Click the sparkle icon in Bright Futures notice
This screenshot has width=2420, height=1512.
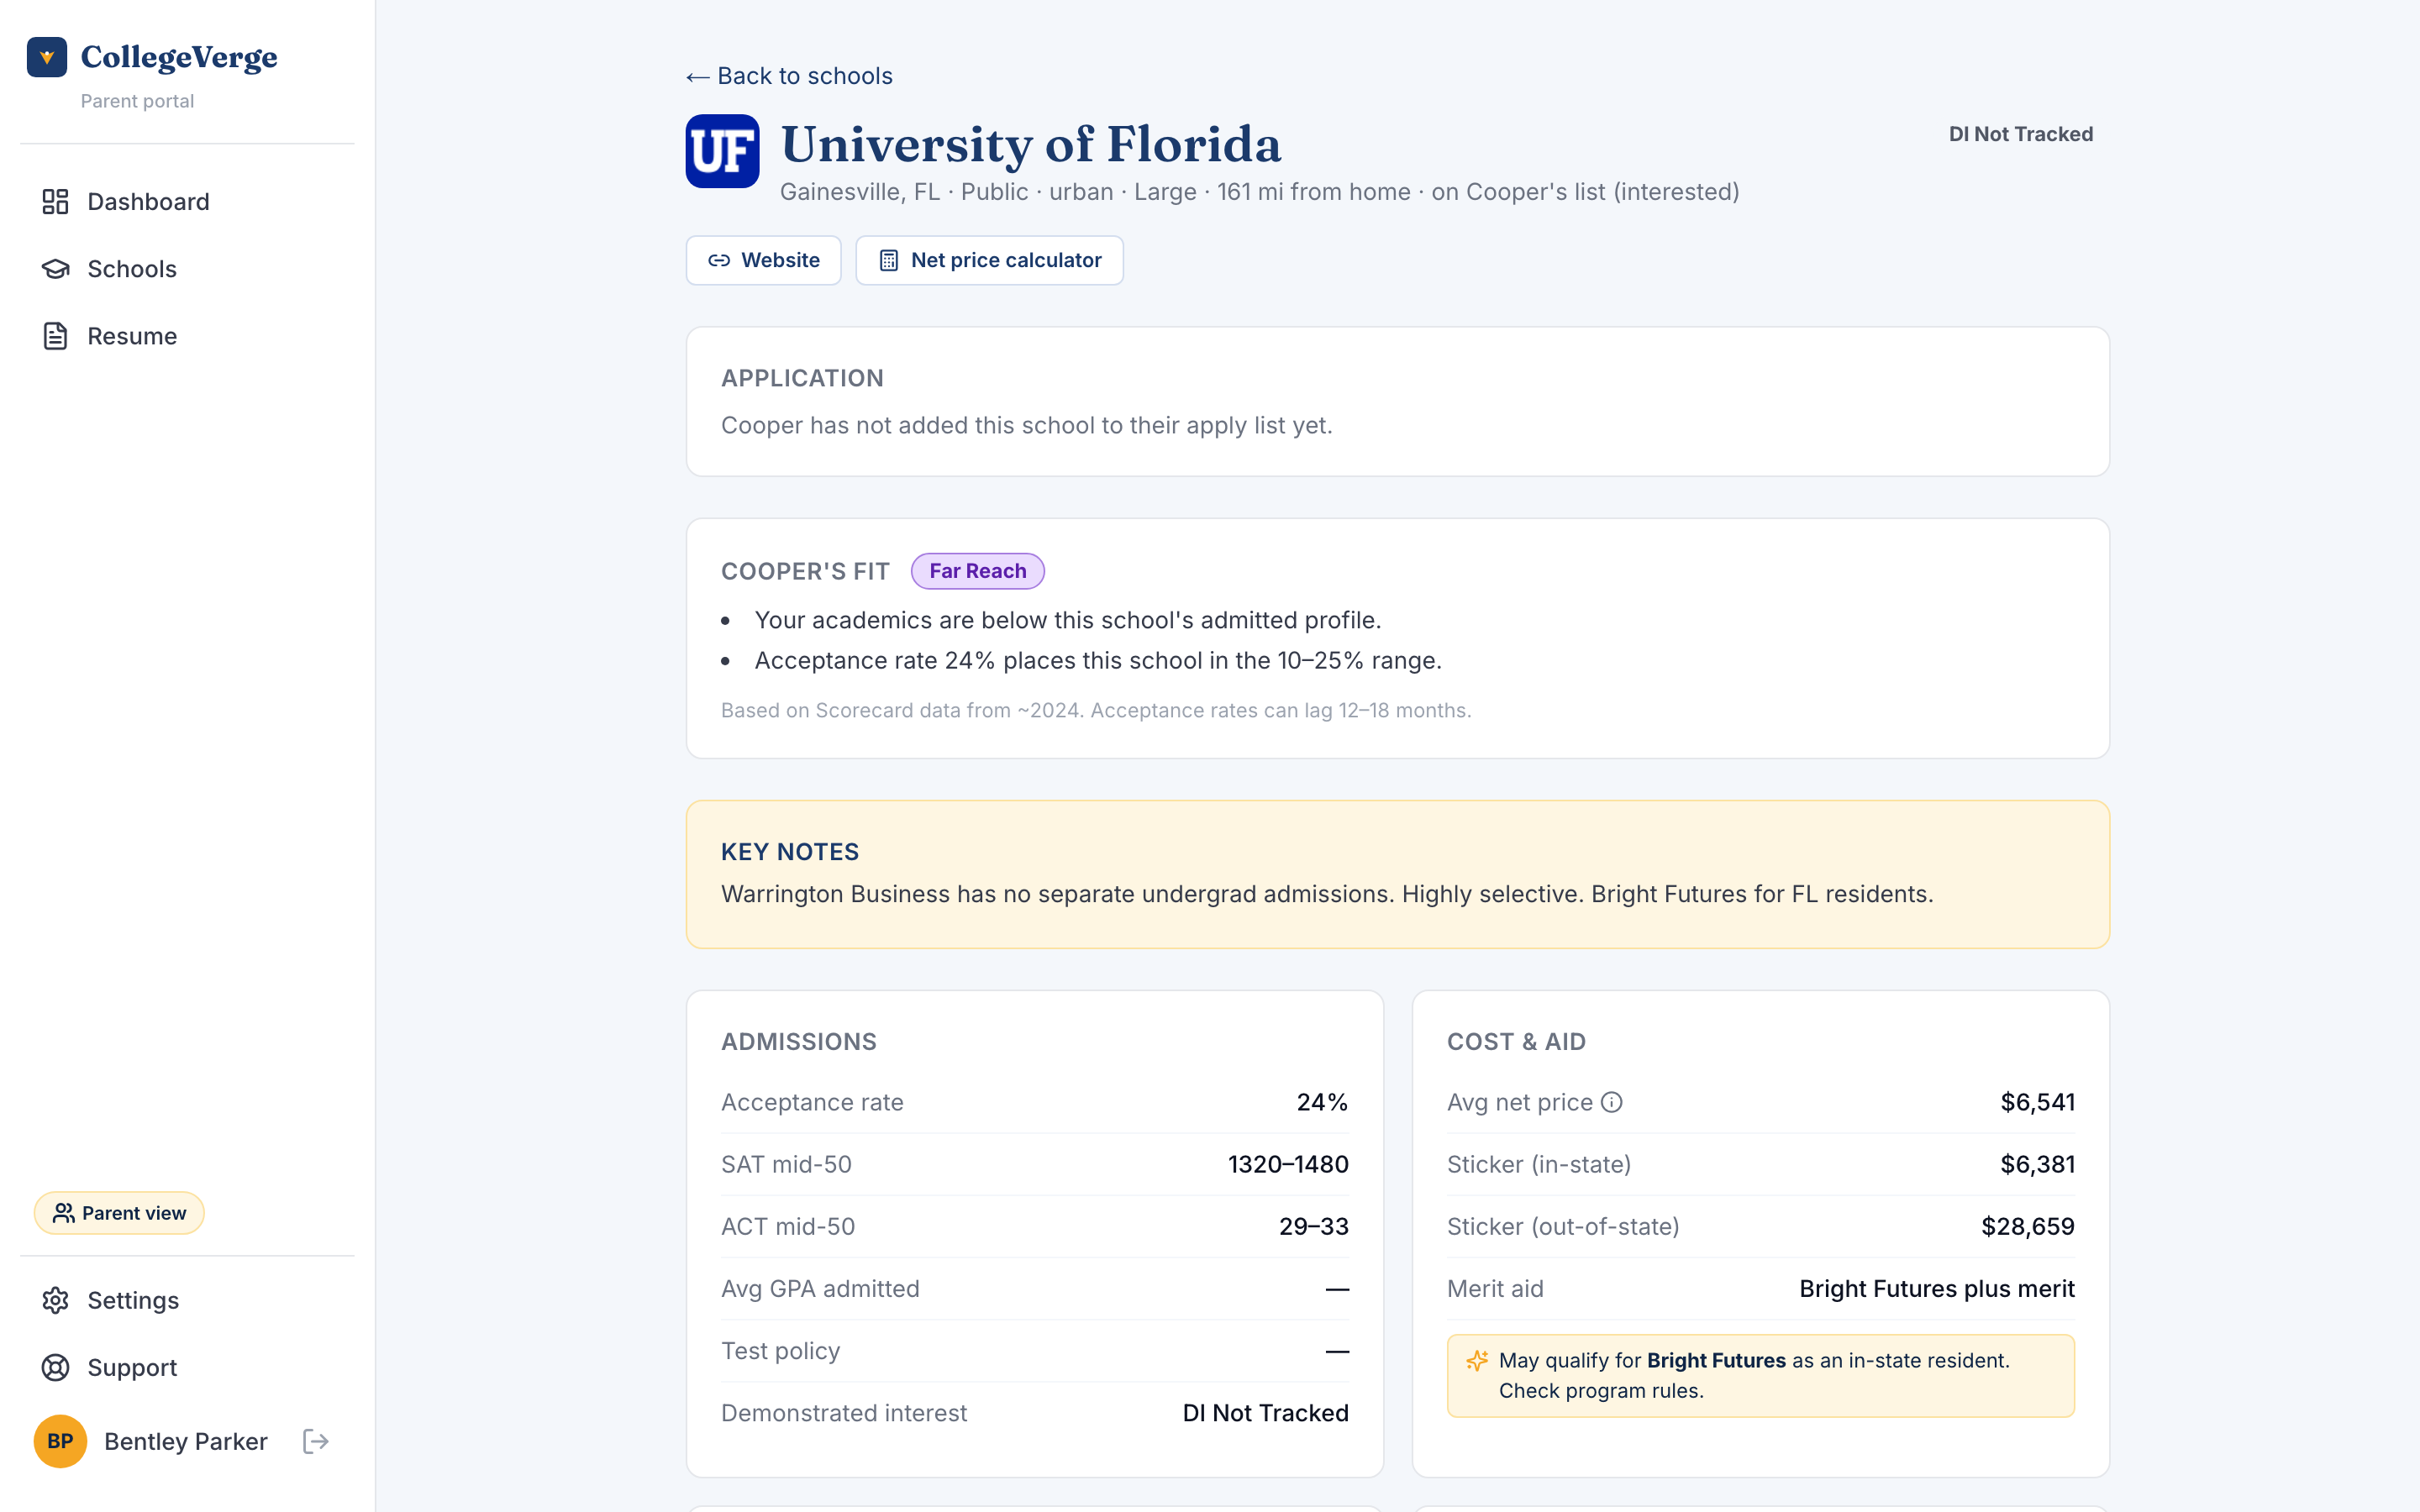coord(1477,1361)
